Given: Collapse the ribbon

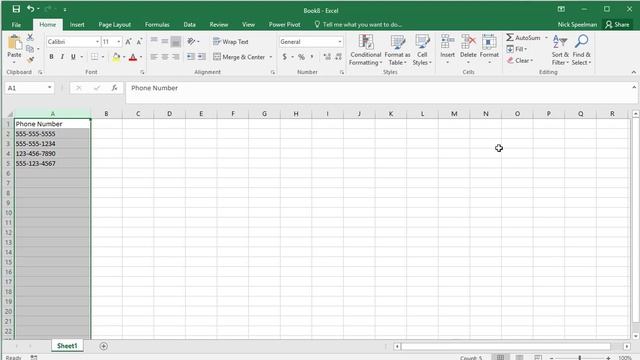Looking at the screenshot, I should 633,72.
